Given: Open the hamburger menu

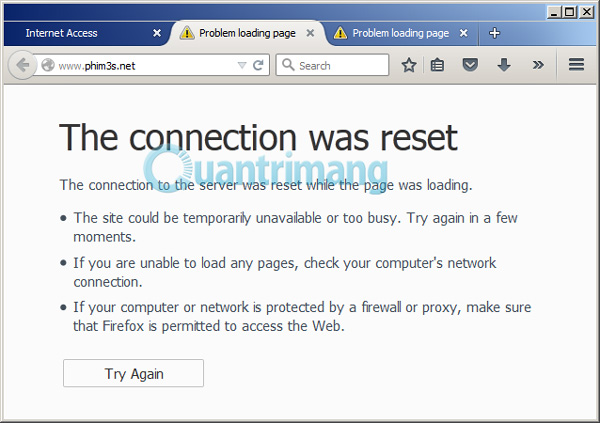Looking at the screenshot, I should 576,65.
